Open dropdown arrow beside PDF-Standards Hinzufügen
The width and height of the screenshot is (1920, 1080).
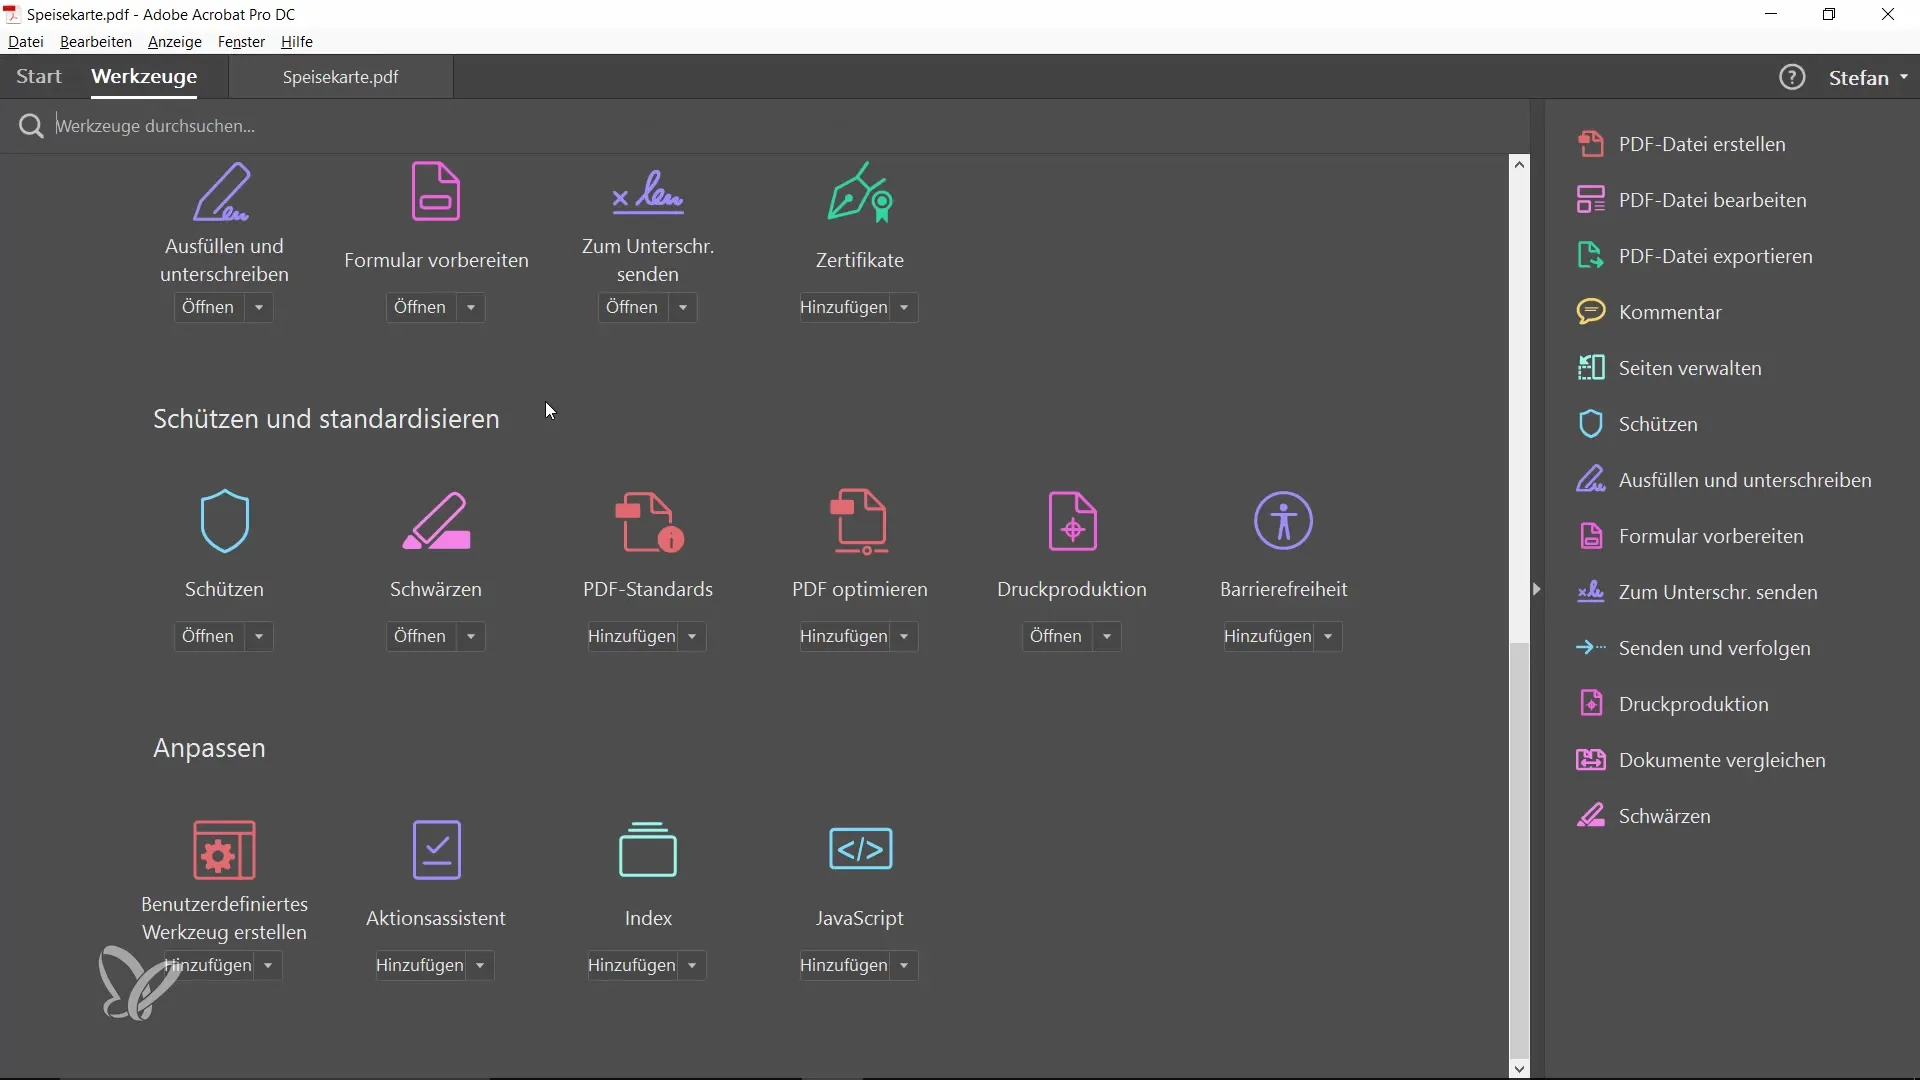[x=692, y=637]
